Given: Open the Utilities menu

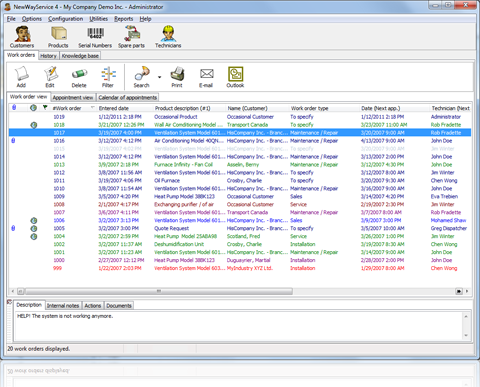Looking at the screenshot, I should 98,19.
